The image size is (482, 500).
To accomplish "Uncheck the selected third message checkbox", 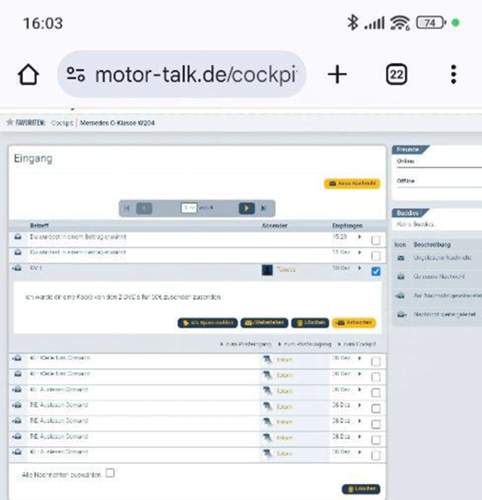I will (376, 272).
